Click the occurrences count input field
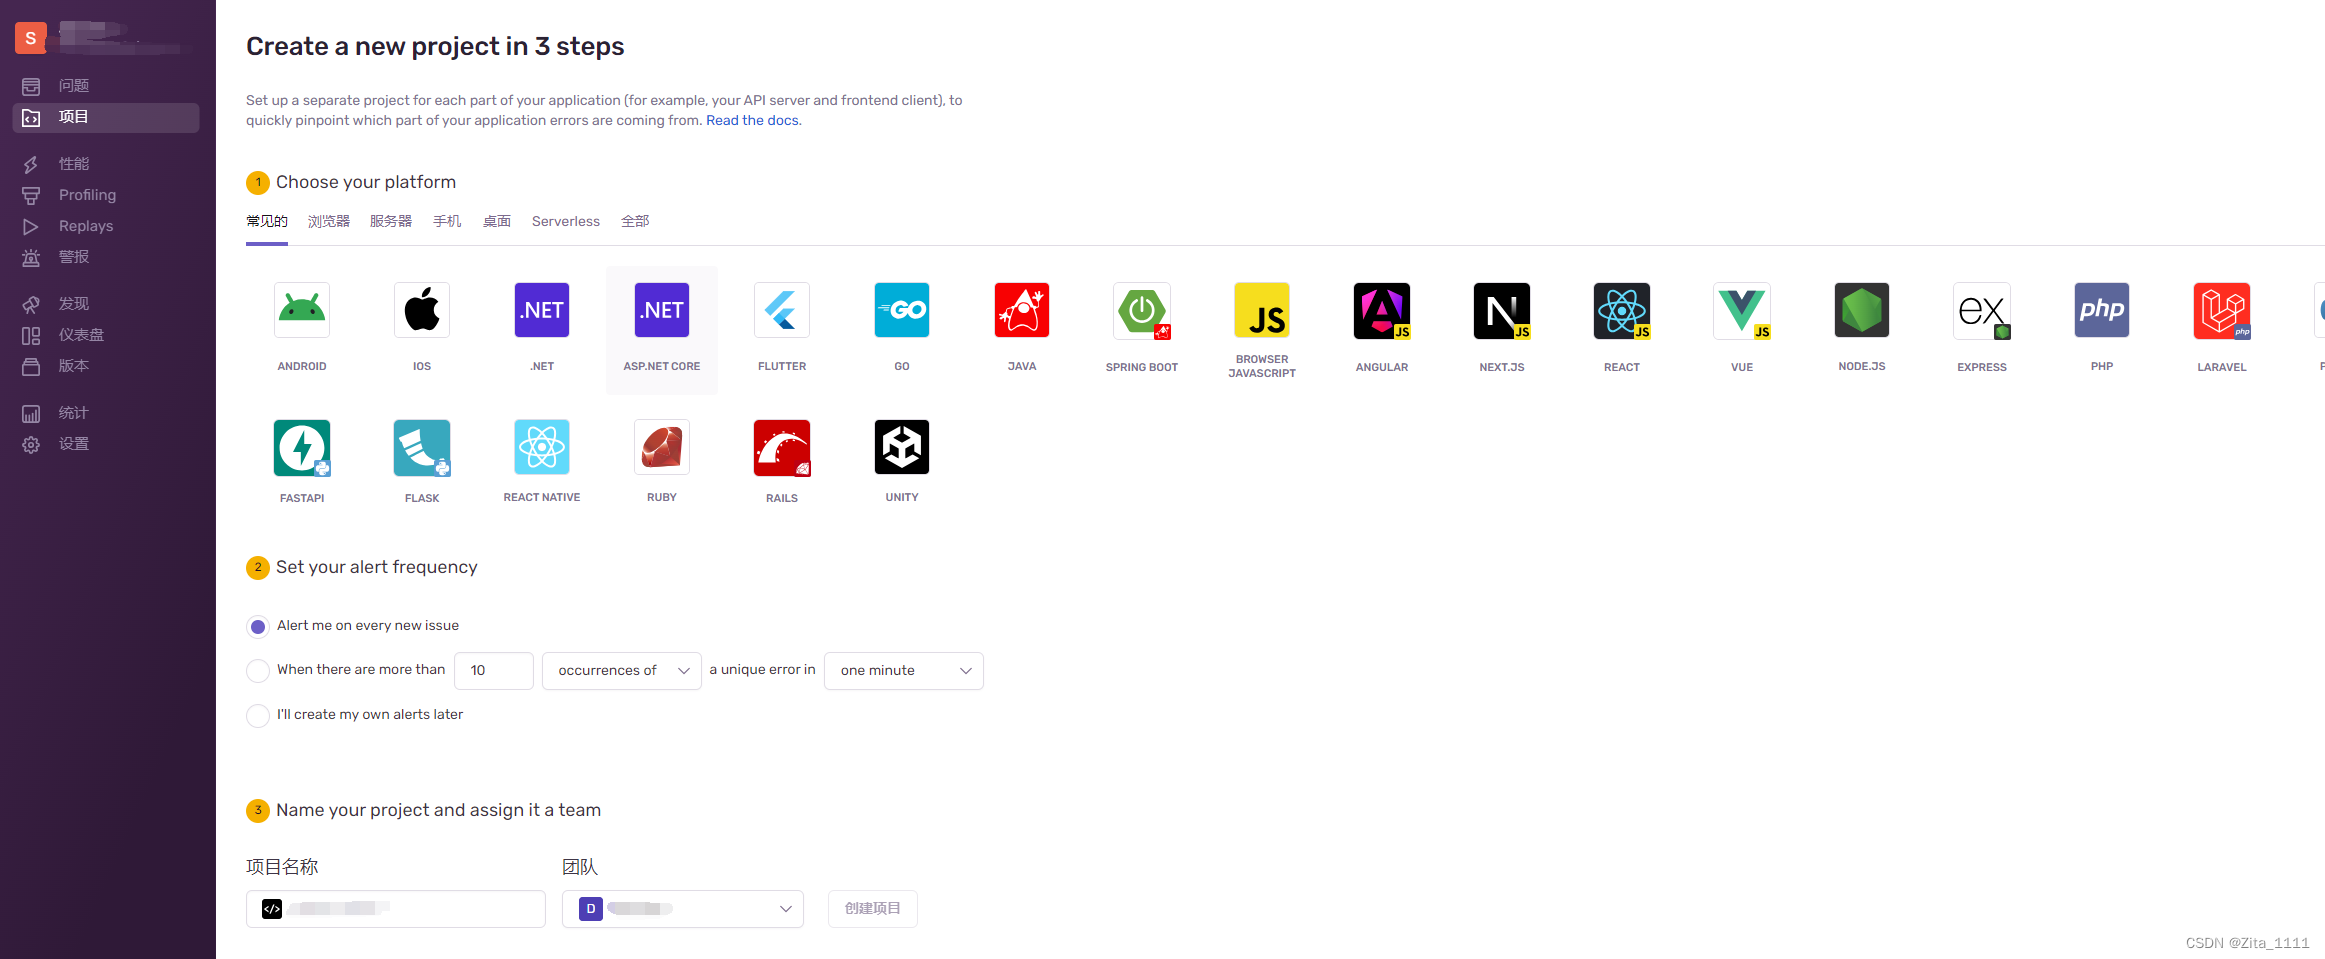Screen dimensions: 2325x959 pos(494,671)
